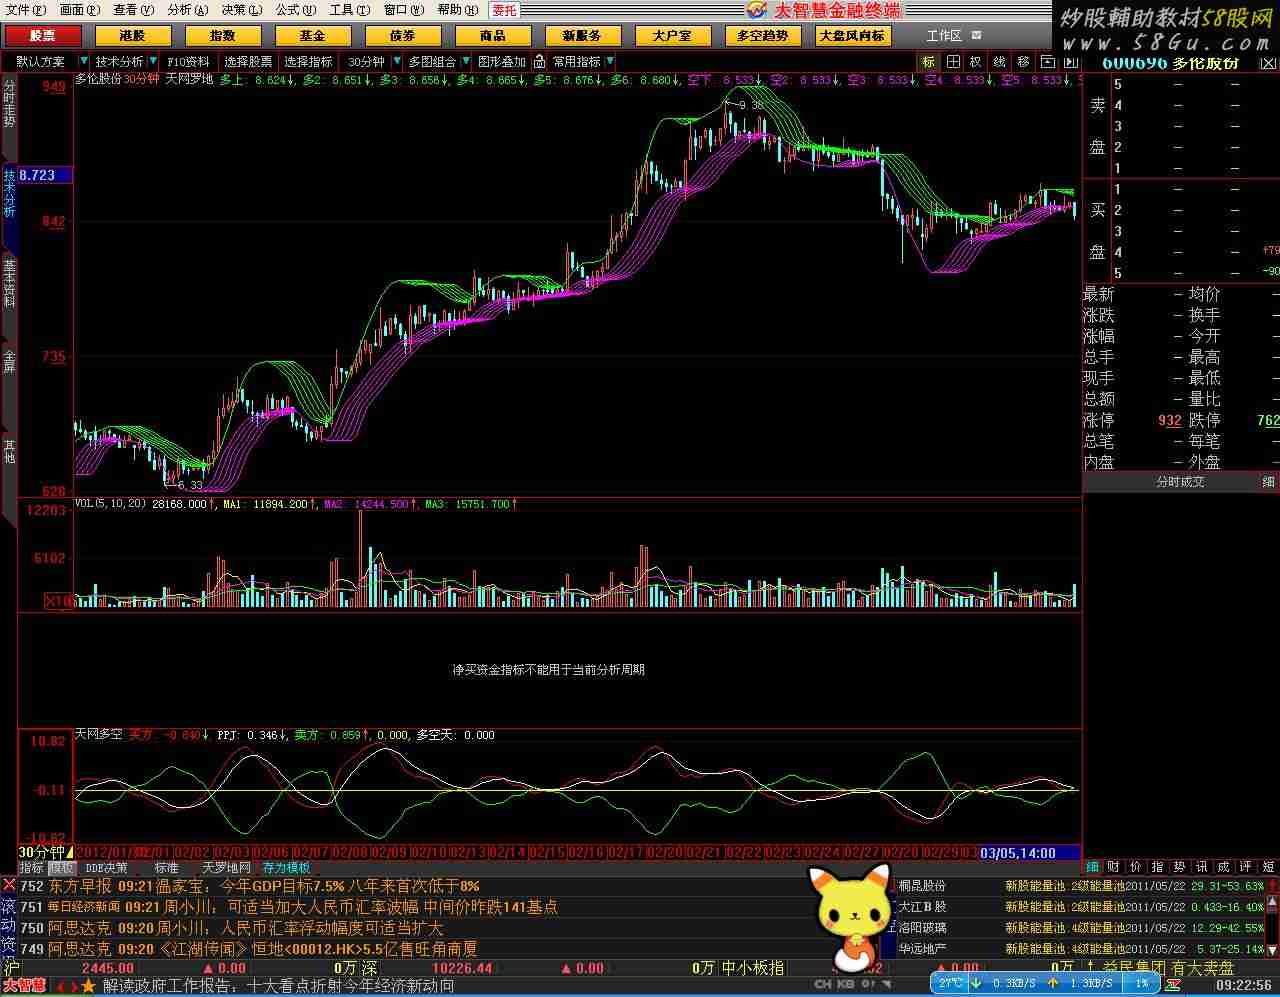
Task: Expand the 常用指标 dropdown arrow
Action: (x=610, y=62)
